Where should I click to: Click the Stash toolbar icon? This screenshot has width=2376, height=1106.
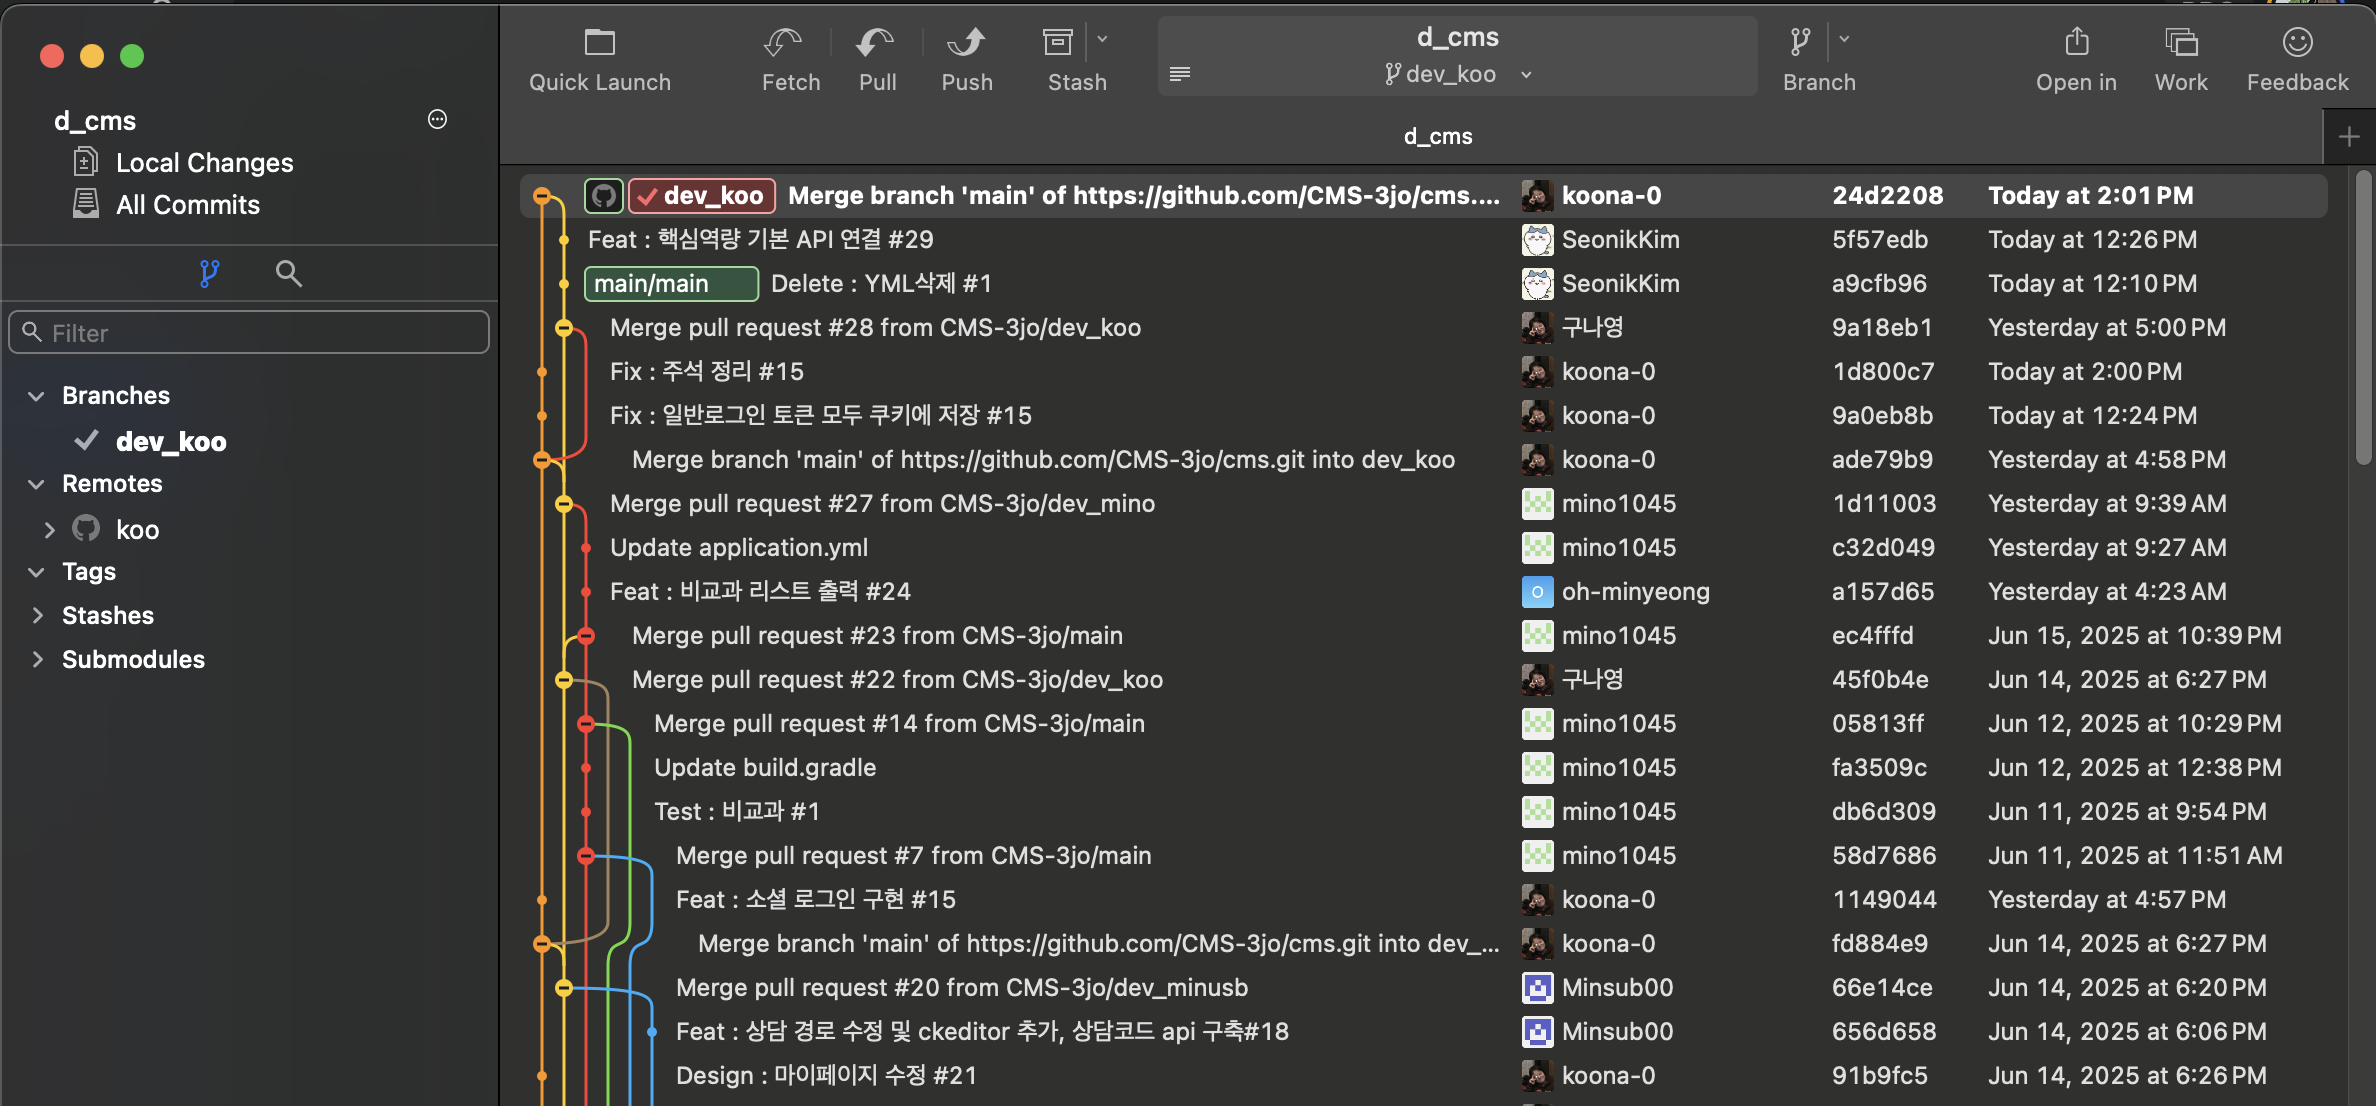tap(1057, 43)
